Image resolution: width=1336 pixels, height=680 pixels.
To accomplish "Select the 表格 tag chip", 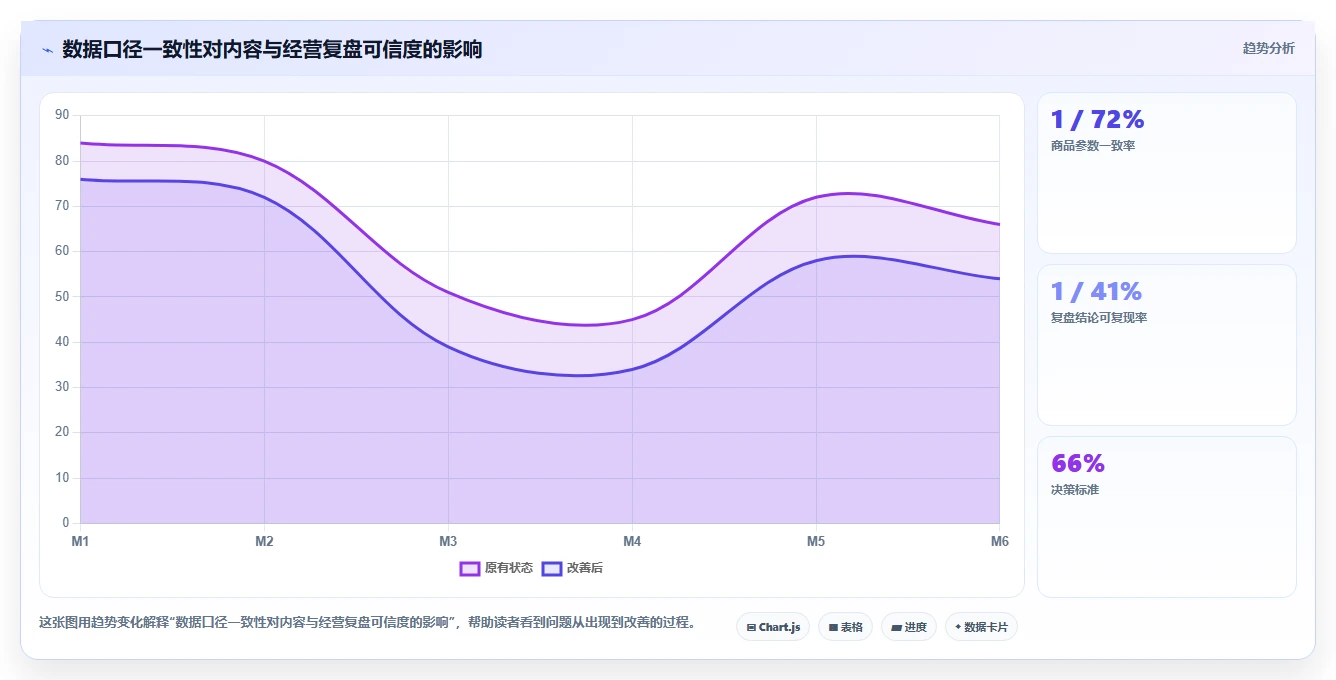I will pos(845,627).
